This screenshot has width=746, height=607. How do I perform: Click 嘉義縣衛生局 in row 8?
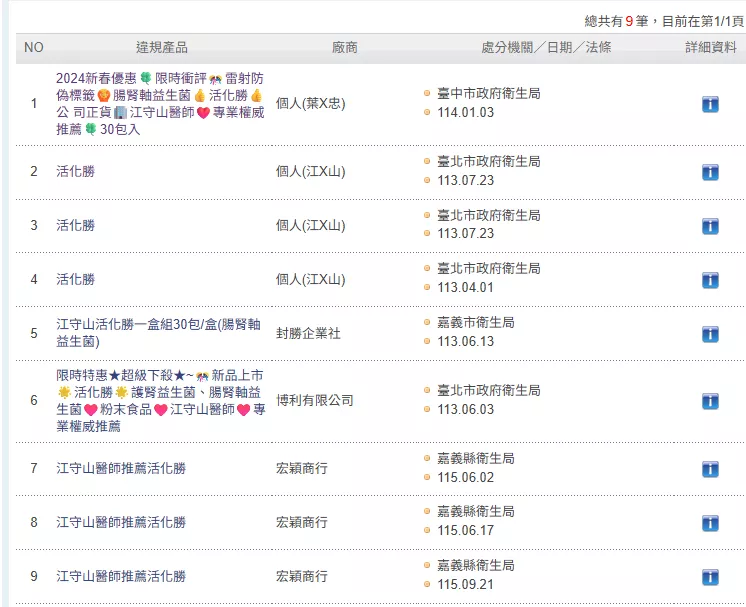click(476, 512)
